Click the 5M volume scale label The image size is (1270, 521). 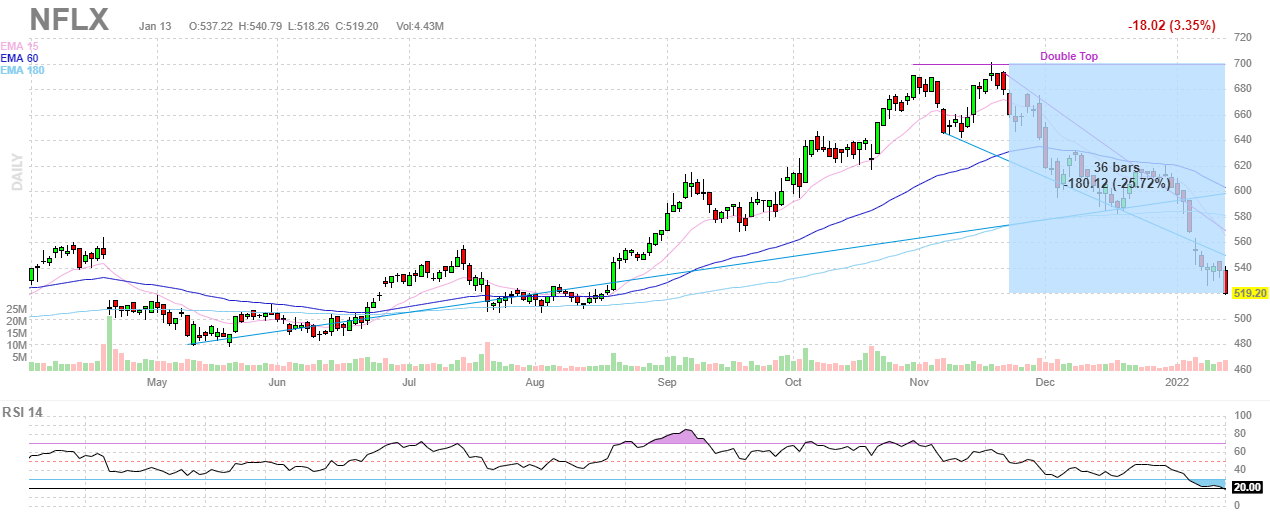click(x=18, y=356)
